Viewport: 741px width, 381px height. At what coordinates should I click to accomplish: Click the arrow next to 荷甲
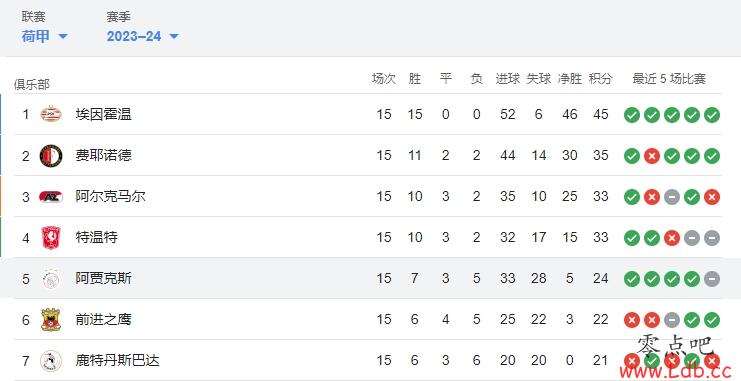62,36
